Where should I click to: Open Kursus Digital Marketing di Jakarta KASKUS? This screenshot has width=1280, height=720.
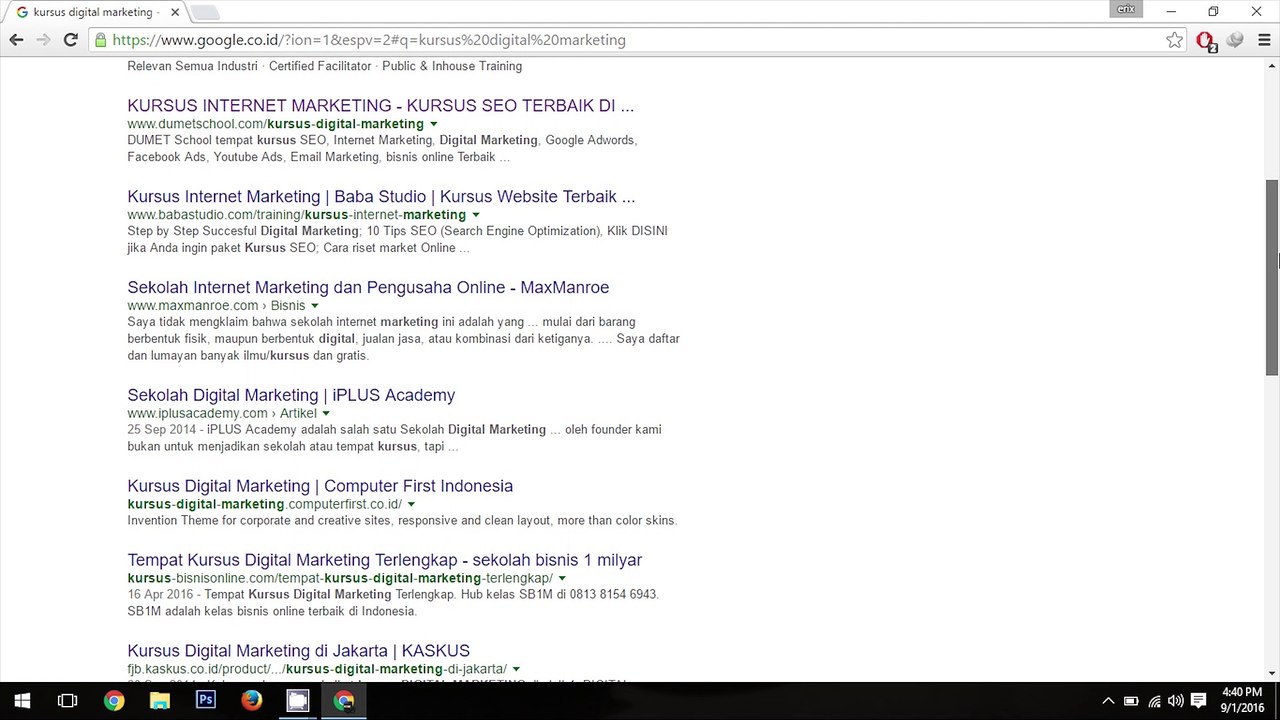pyautogui.click(x=299, y=651)
